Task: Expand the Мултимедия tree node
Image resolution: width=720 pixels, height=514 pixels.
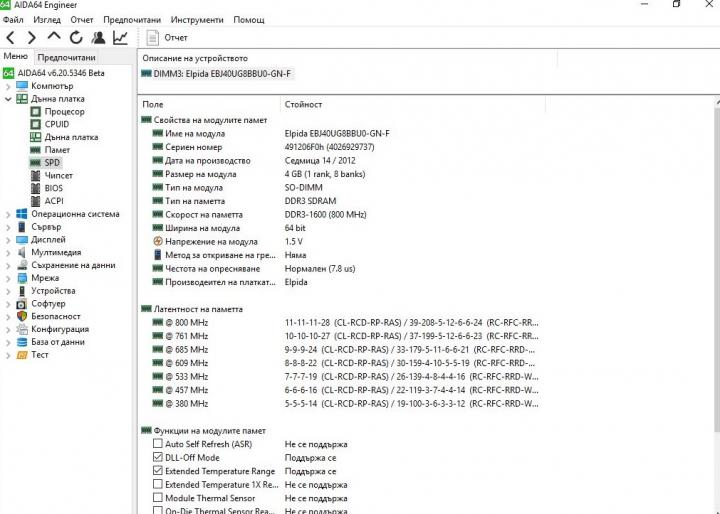Action: click(8, 253)
